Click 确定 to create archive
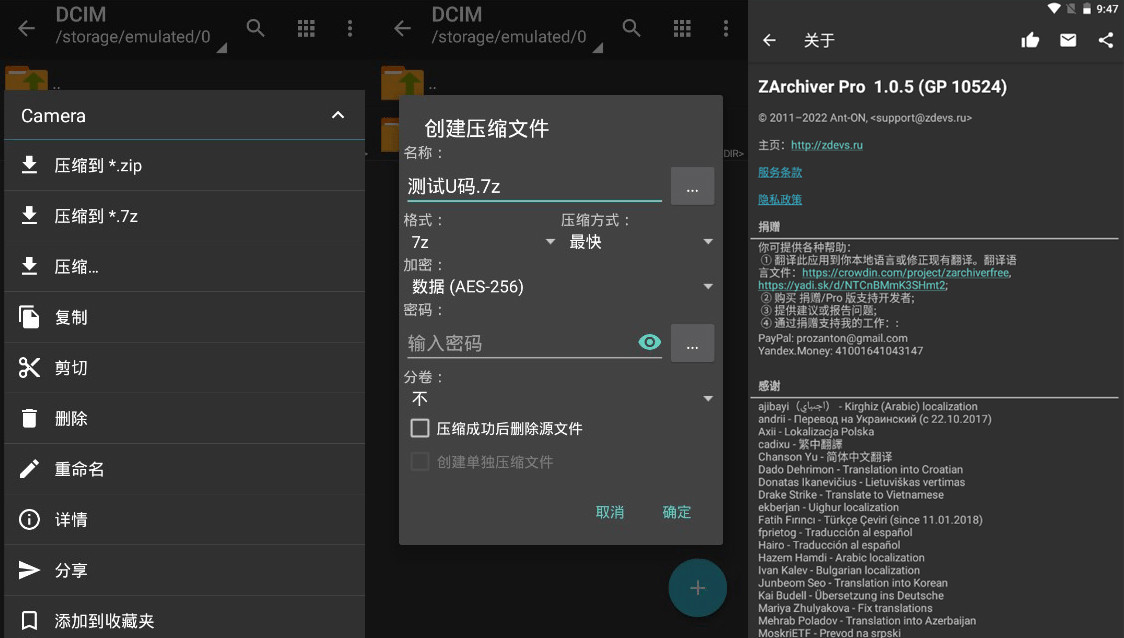The height and width of the screenshot is (638, 1124). (x=677, y=512)
